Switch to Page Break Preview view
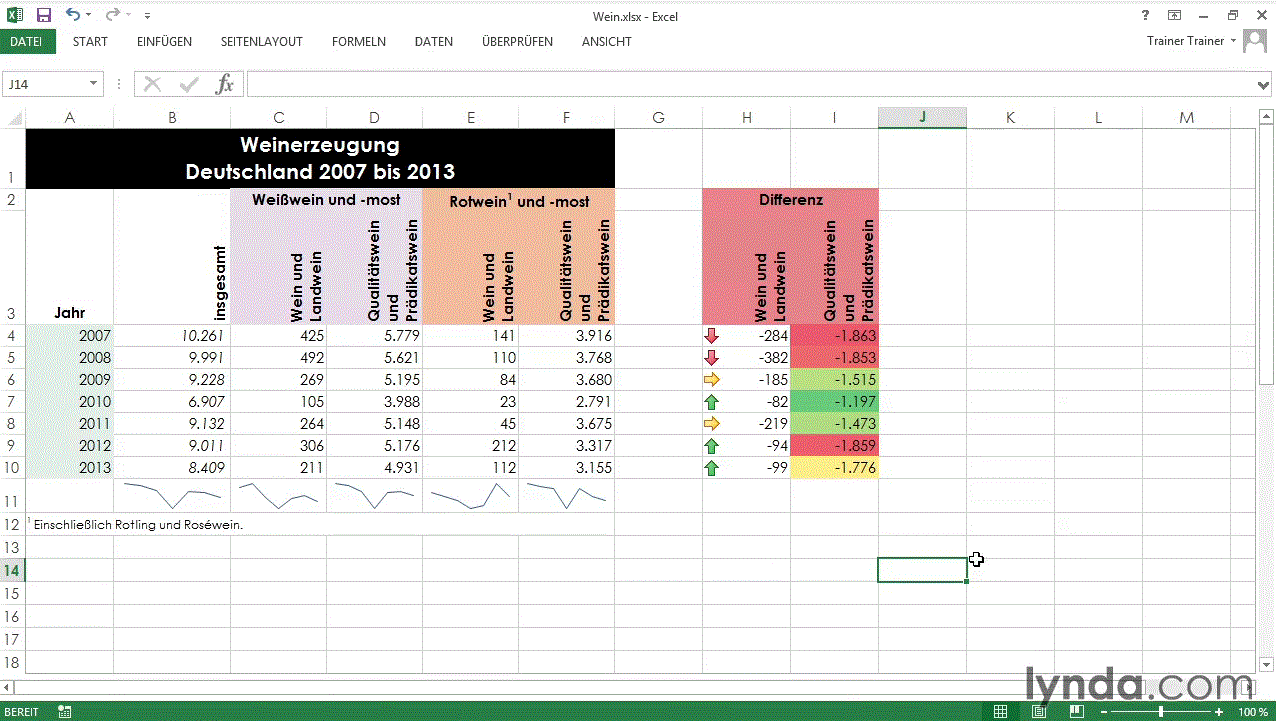1276x721 pixels. coord(1075,711)
